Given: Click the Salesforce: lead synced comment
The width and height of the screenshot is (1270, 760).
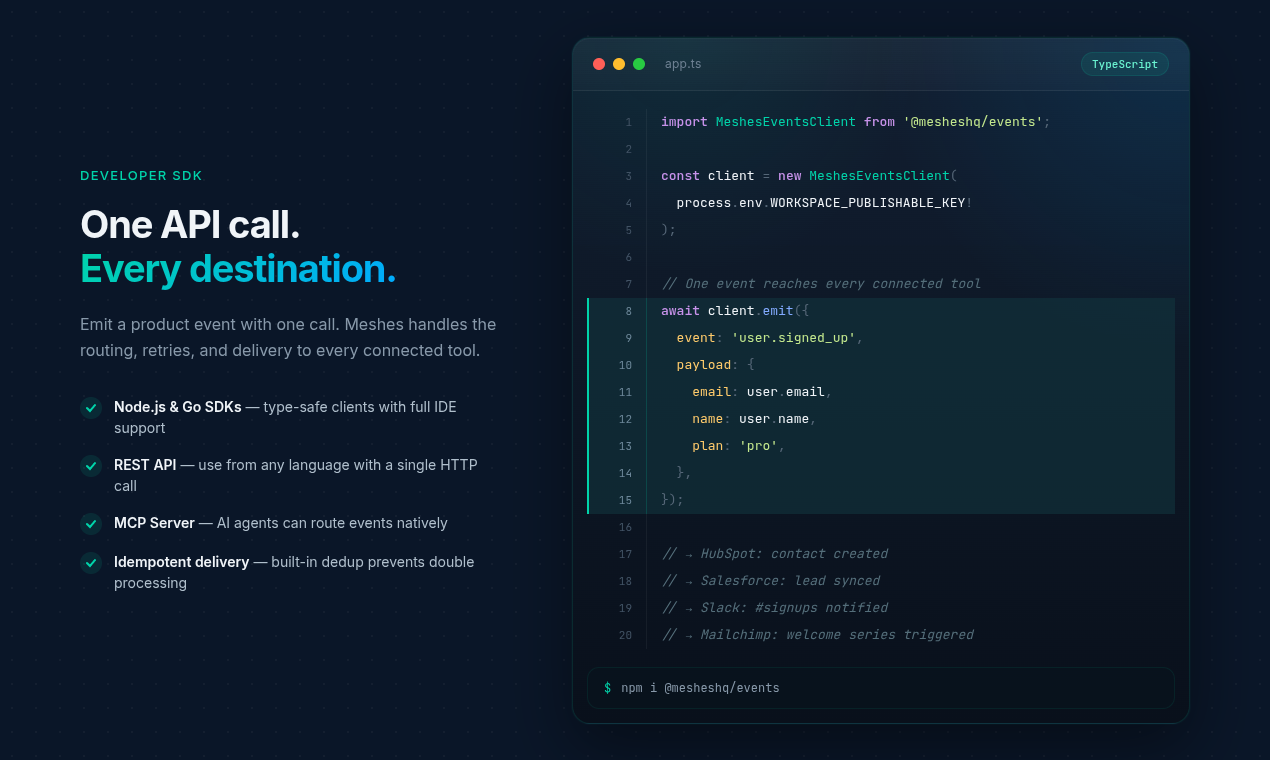Looking at the screenshot, I should pyautogui.click(x=771, y=581).
